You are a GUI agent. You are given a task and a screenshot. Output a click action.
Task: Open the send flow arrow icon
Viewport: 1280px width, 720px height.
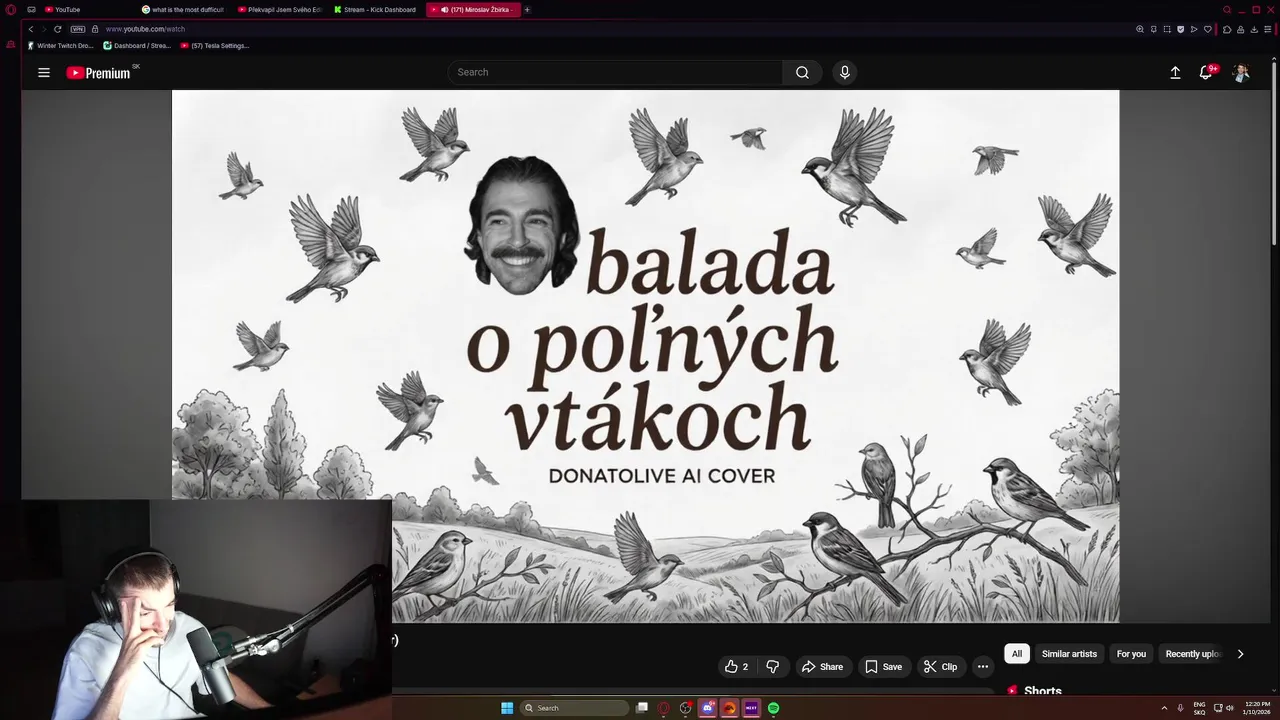pyautogui.click(x=1194, y=29)
